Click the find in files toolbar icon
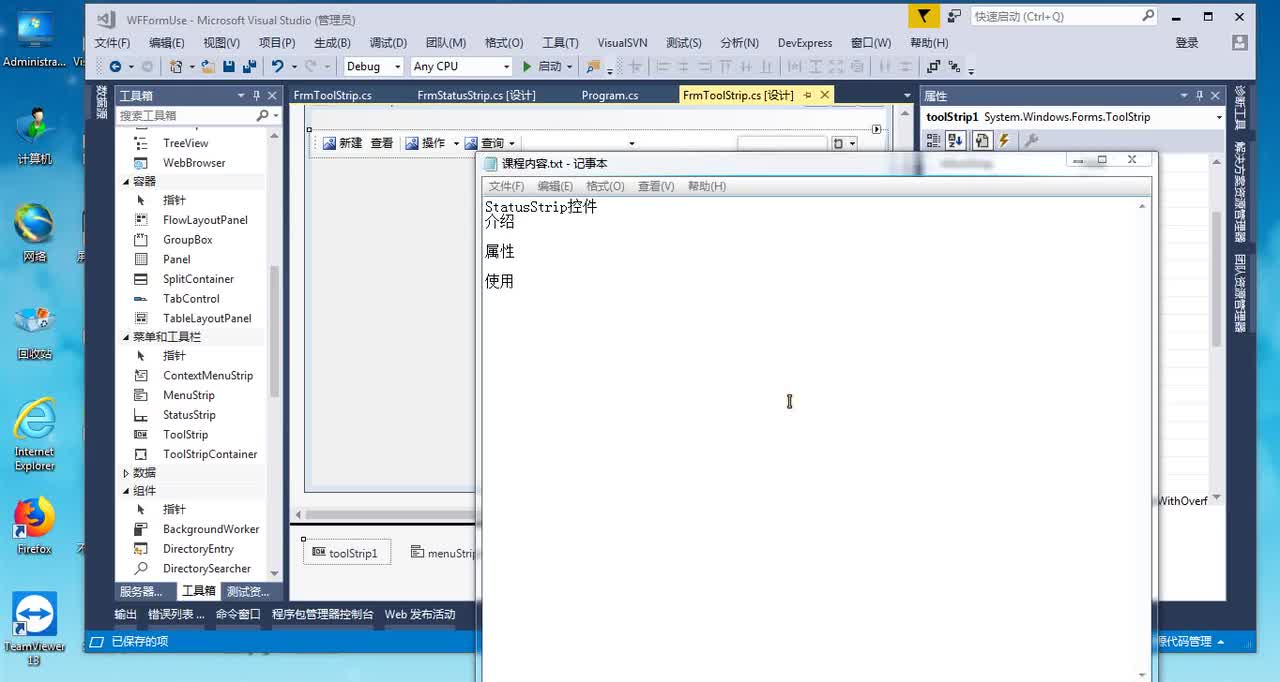This screenshot has width=1280, height=682. (x=593, y=66)
